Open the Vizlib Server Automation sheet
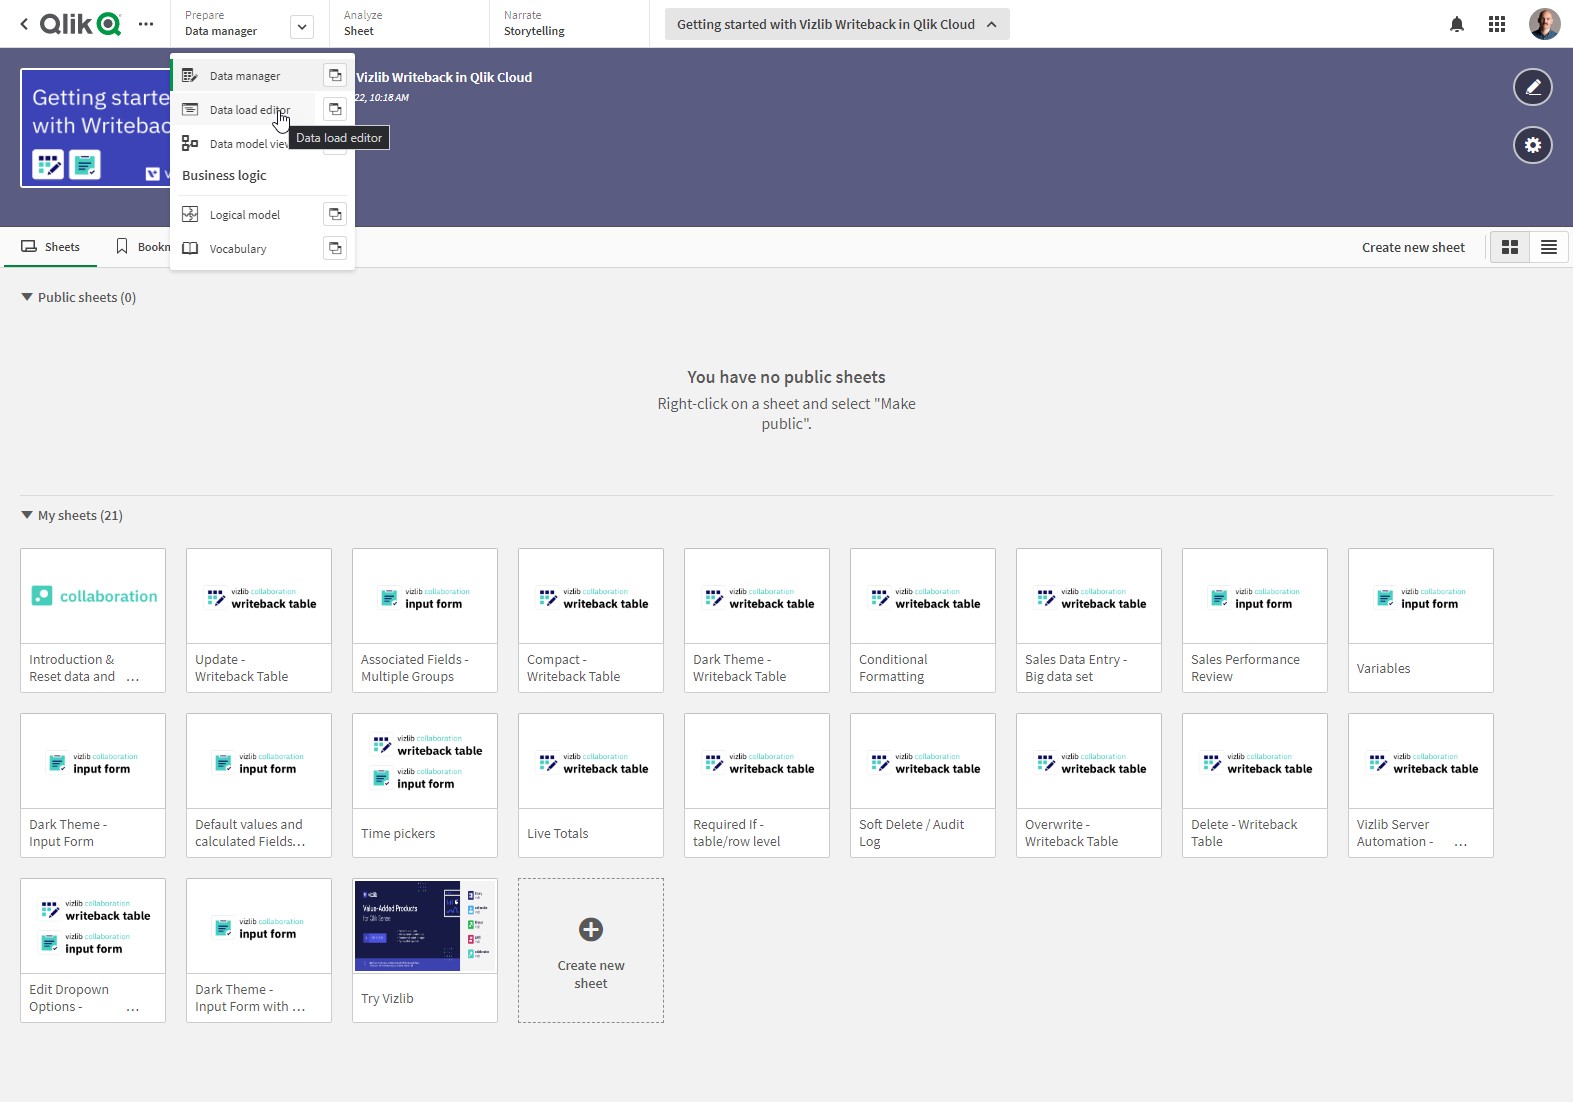Image resolution: width=1573 pixels, height=1102 pixels. pyautogui.click(x=1421, y=785)
